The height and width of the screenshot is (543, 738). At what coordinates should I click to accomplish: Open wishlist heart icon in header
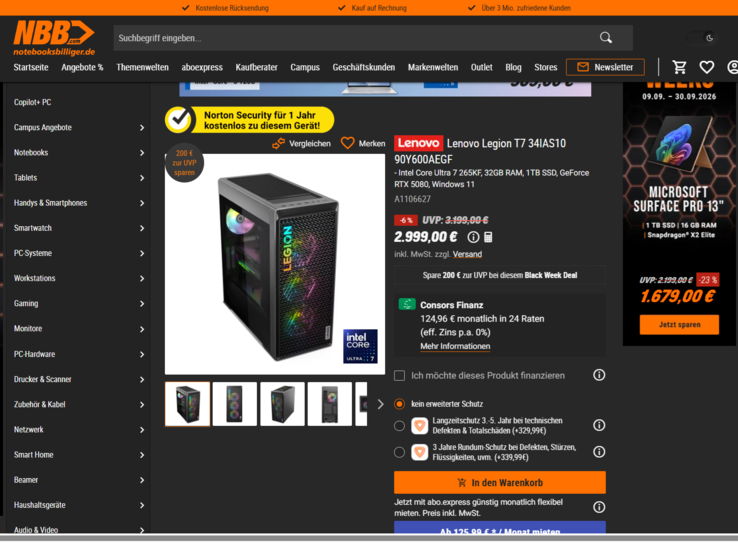[706, 67]
